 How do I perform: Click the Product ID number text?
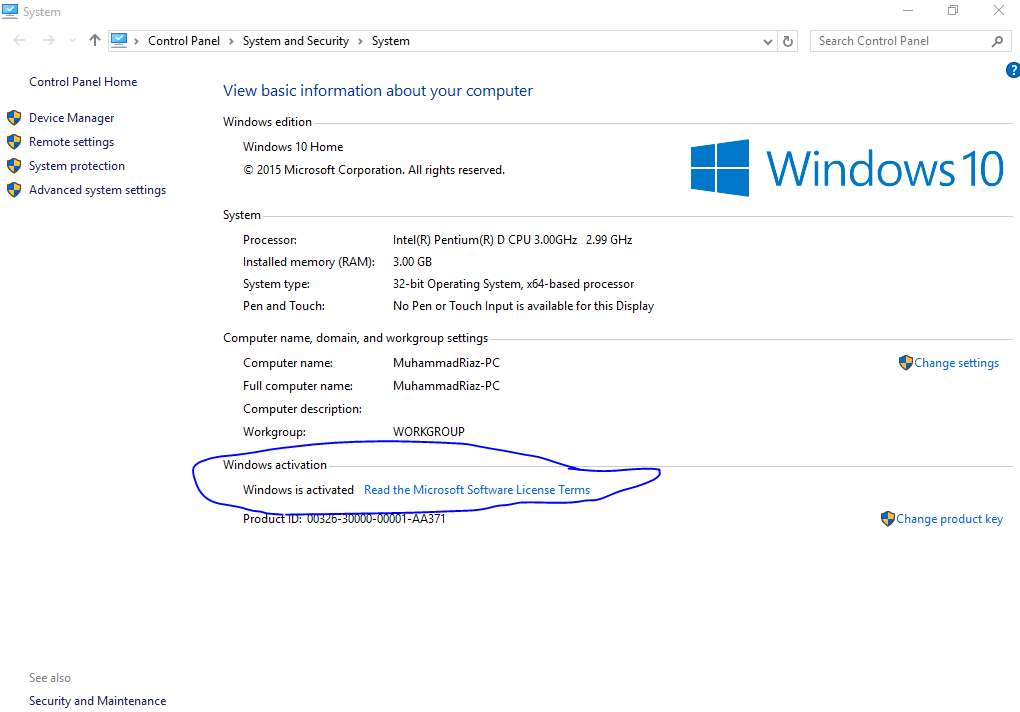coord(376,519)
